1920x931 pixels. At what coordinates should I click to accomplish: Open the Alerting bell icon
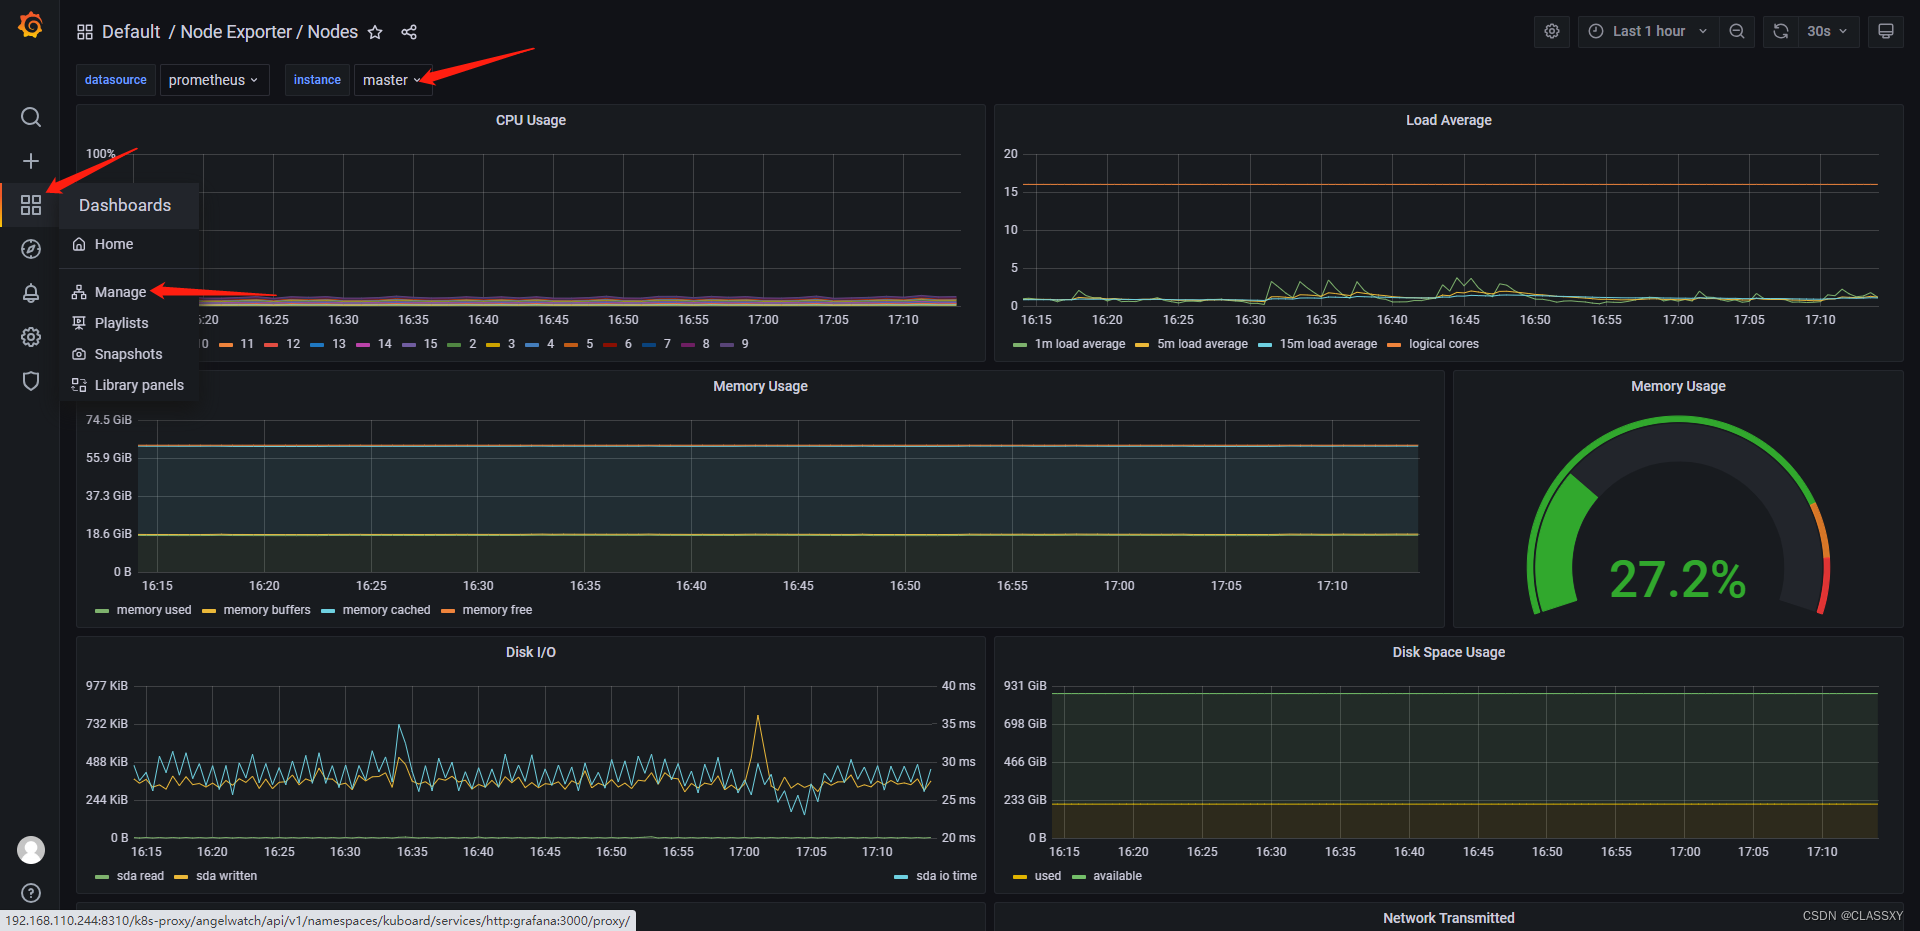tap(31, 293)
